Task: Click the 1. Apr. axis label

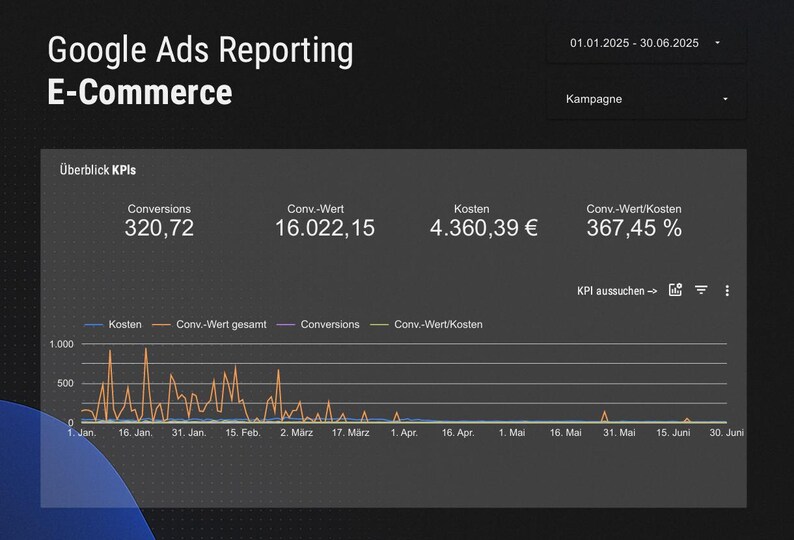Action: point(404,433)
